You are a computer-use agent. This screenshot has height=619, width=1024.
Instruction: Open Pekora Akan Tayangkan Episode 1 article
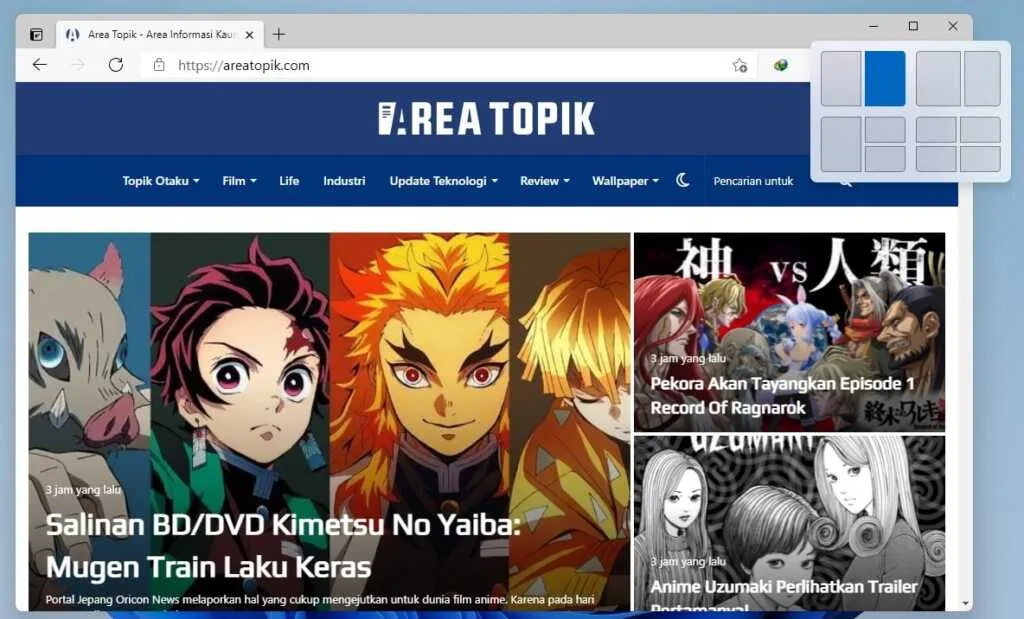coord(782,396)
